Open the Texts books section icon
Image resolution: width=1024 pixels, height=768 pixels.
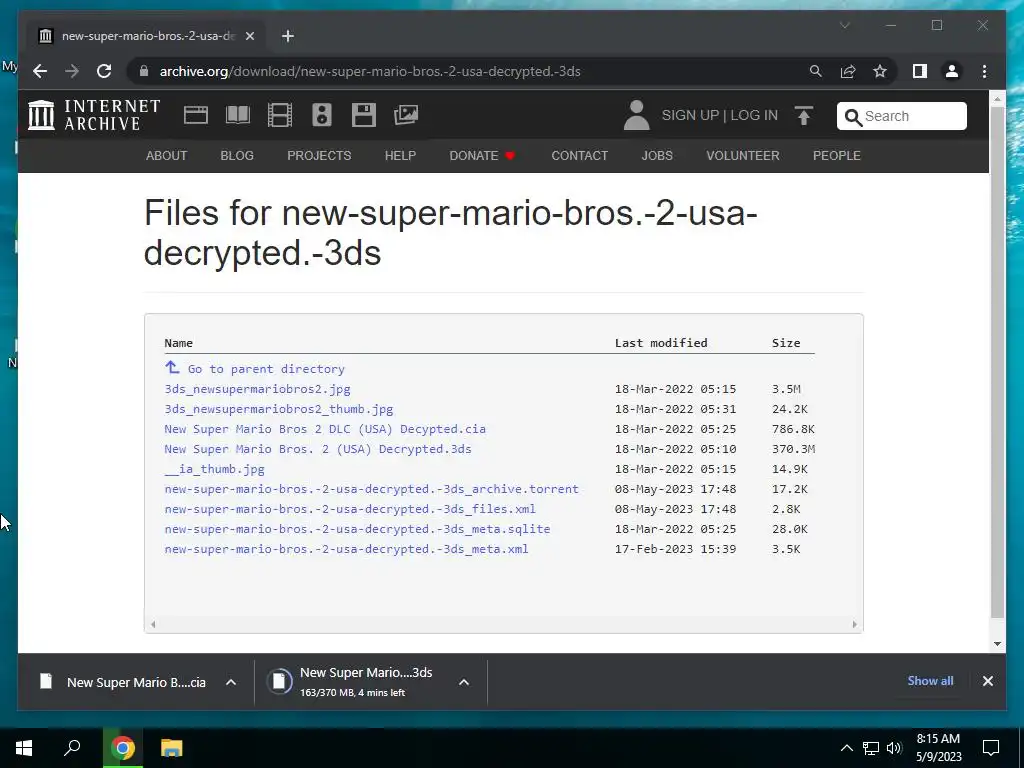[238, 115]
